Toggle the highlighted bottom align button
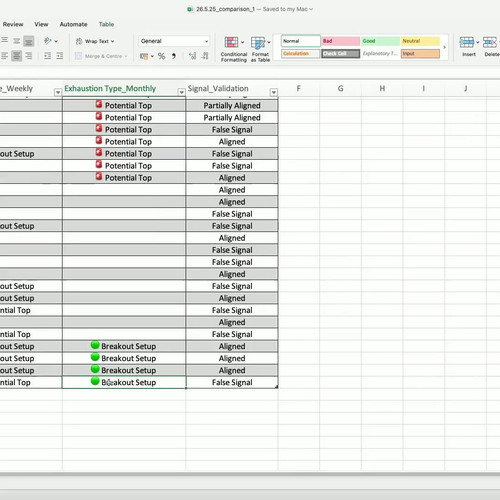 pos(29,41)
